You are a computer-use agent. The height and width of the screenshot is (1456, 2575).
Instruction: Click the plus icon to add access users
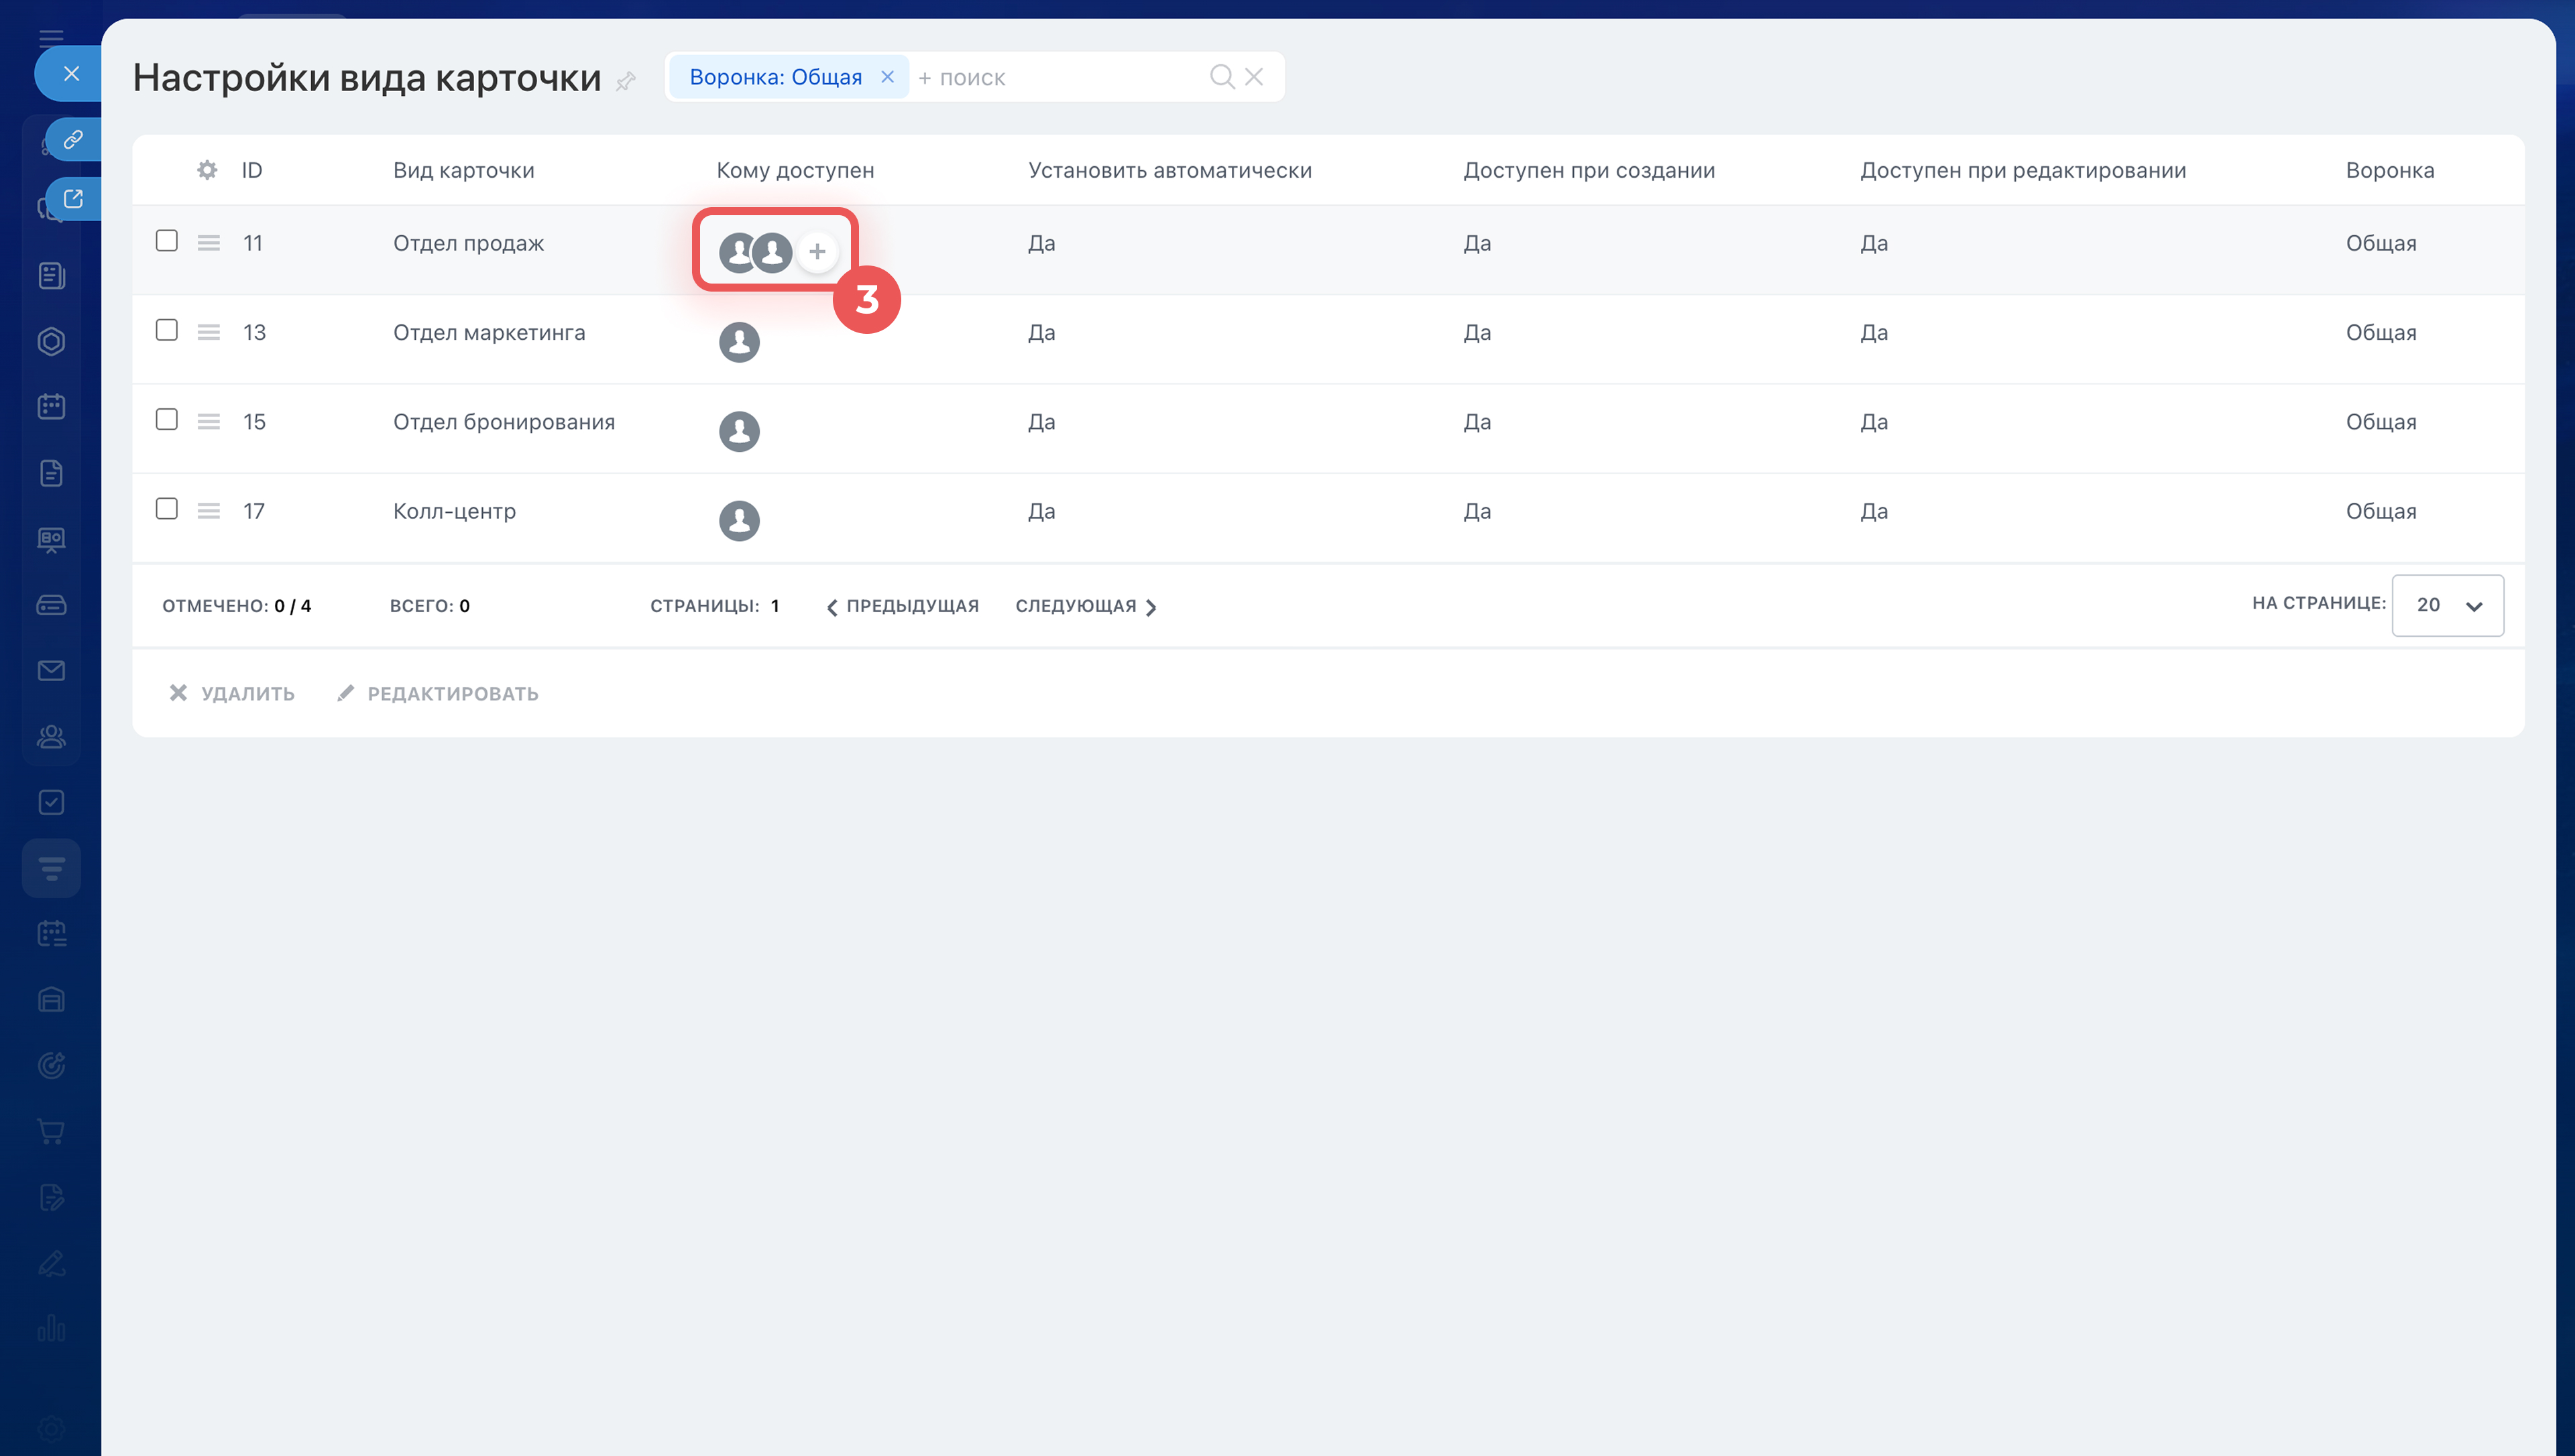click(817, 251)
